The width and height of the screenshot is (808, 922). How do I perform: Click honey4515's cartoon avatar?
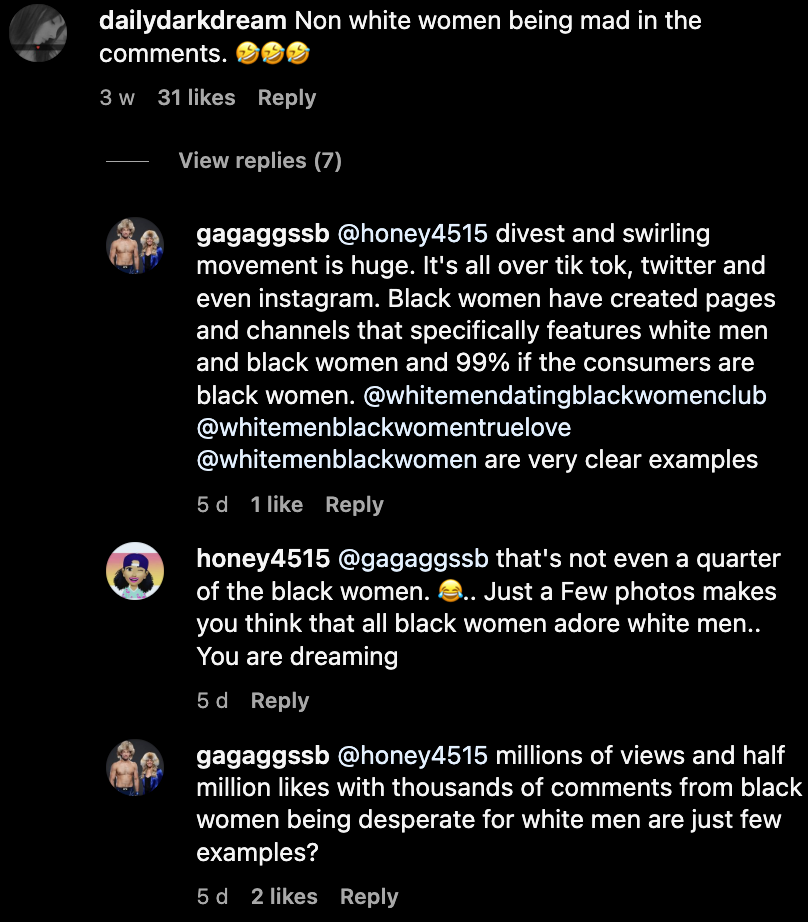coord(135,571)
